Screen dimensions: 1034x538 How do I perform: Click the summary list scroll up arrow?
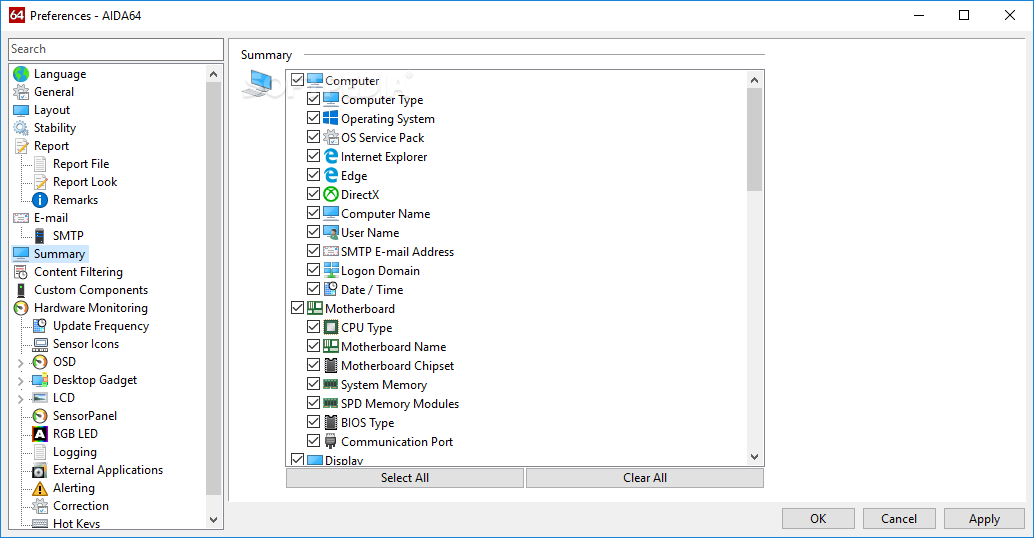coord(754,80)
